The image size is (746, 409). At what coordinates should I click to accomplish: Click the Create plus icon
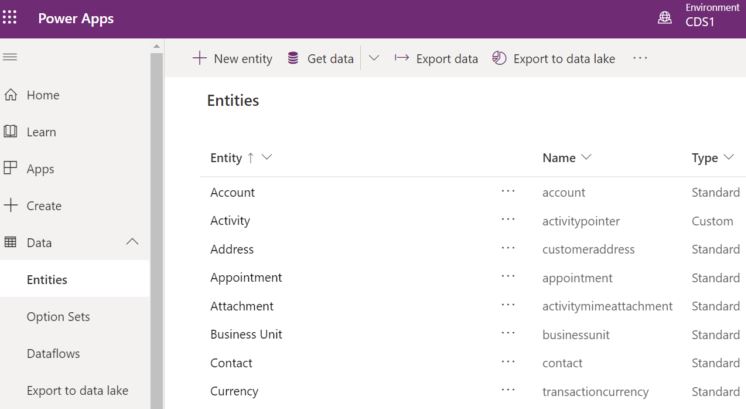pyautogui.click(x=10, y=205)
